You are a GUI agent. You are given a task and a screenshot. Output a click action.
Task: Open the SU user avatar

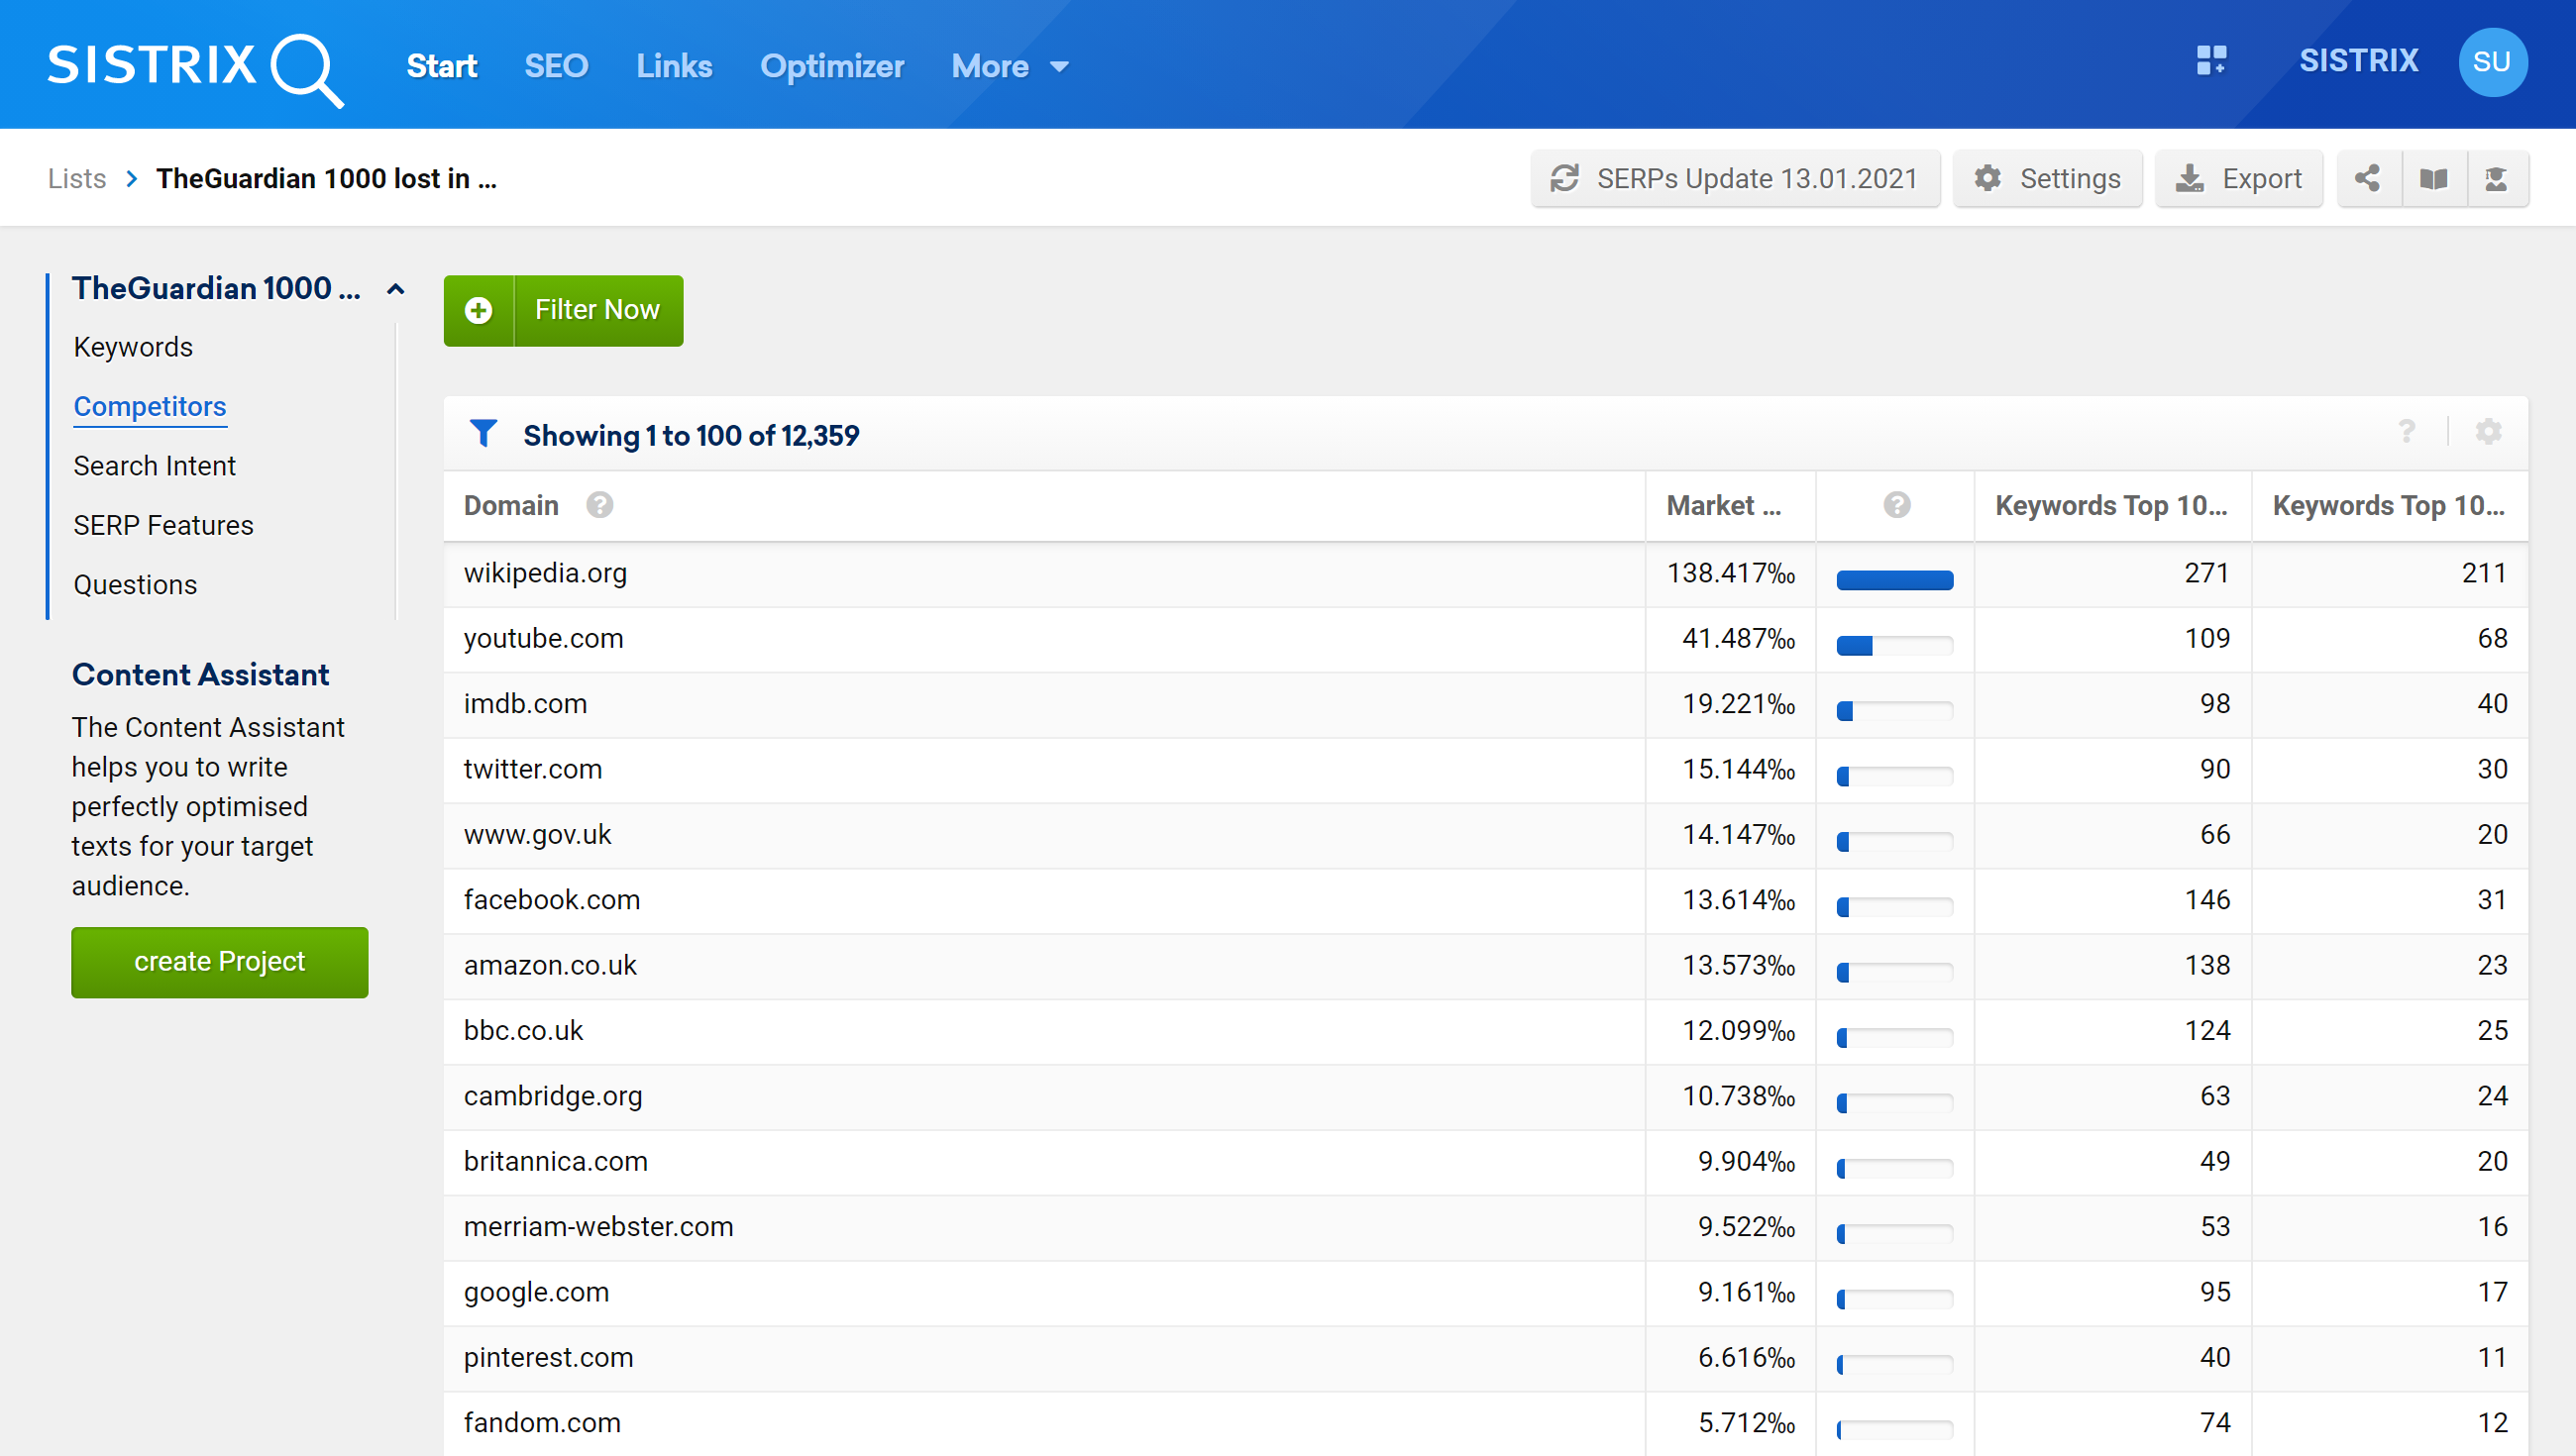click(2492, 62)
